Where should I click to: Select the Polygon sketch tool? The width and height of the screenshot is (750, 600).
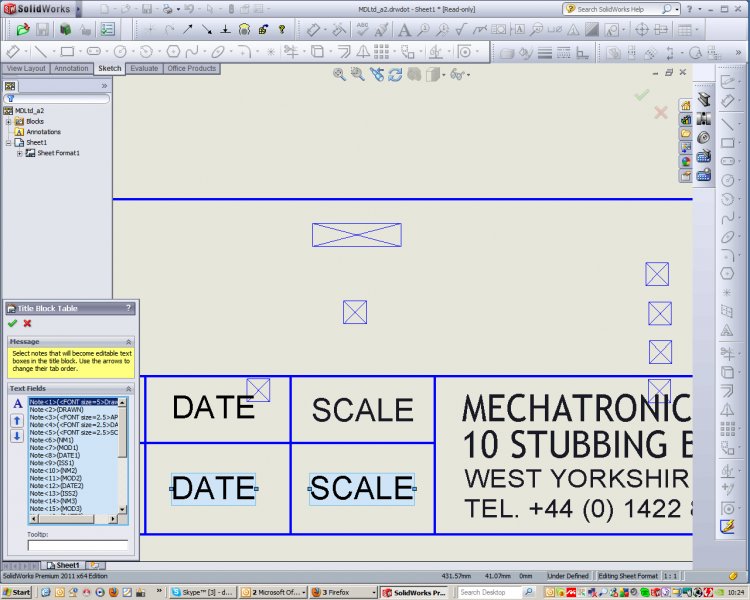tap(173, 51)
